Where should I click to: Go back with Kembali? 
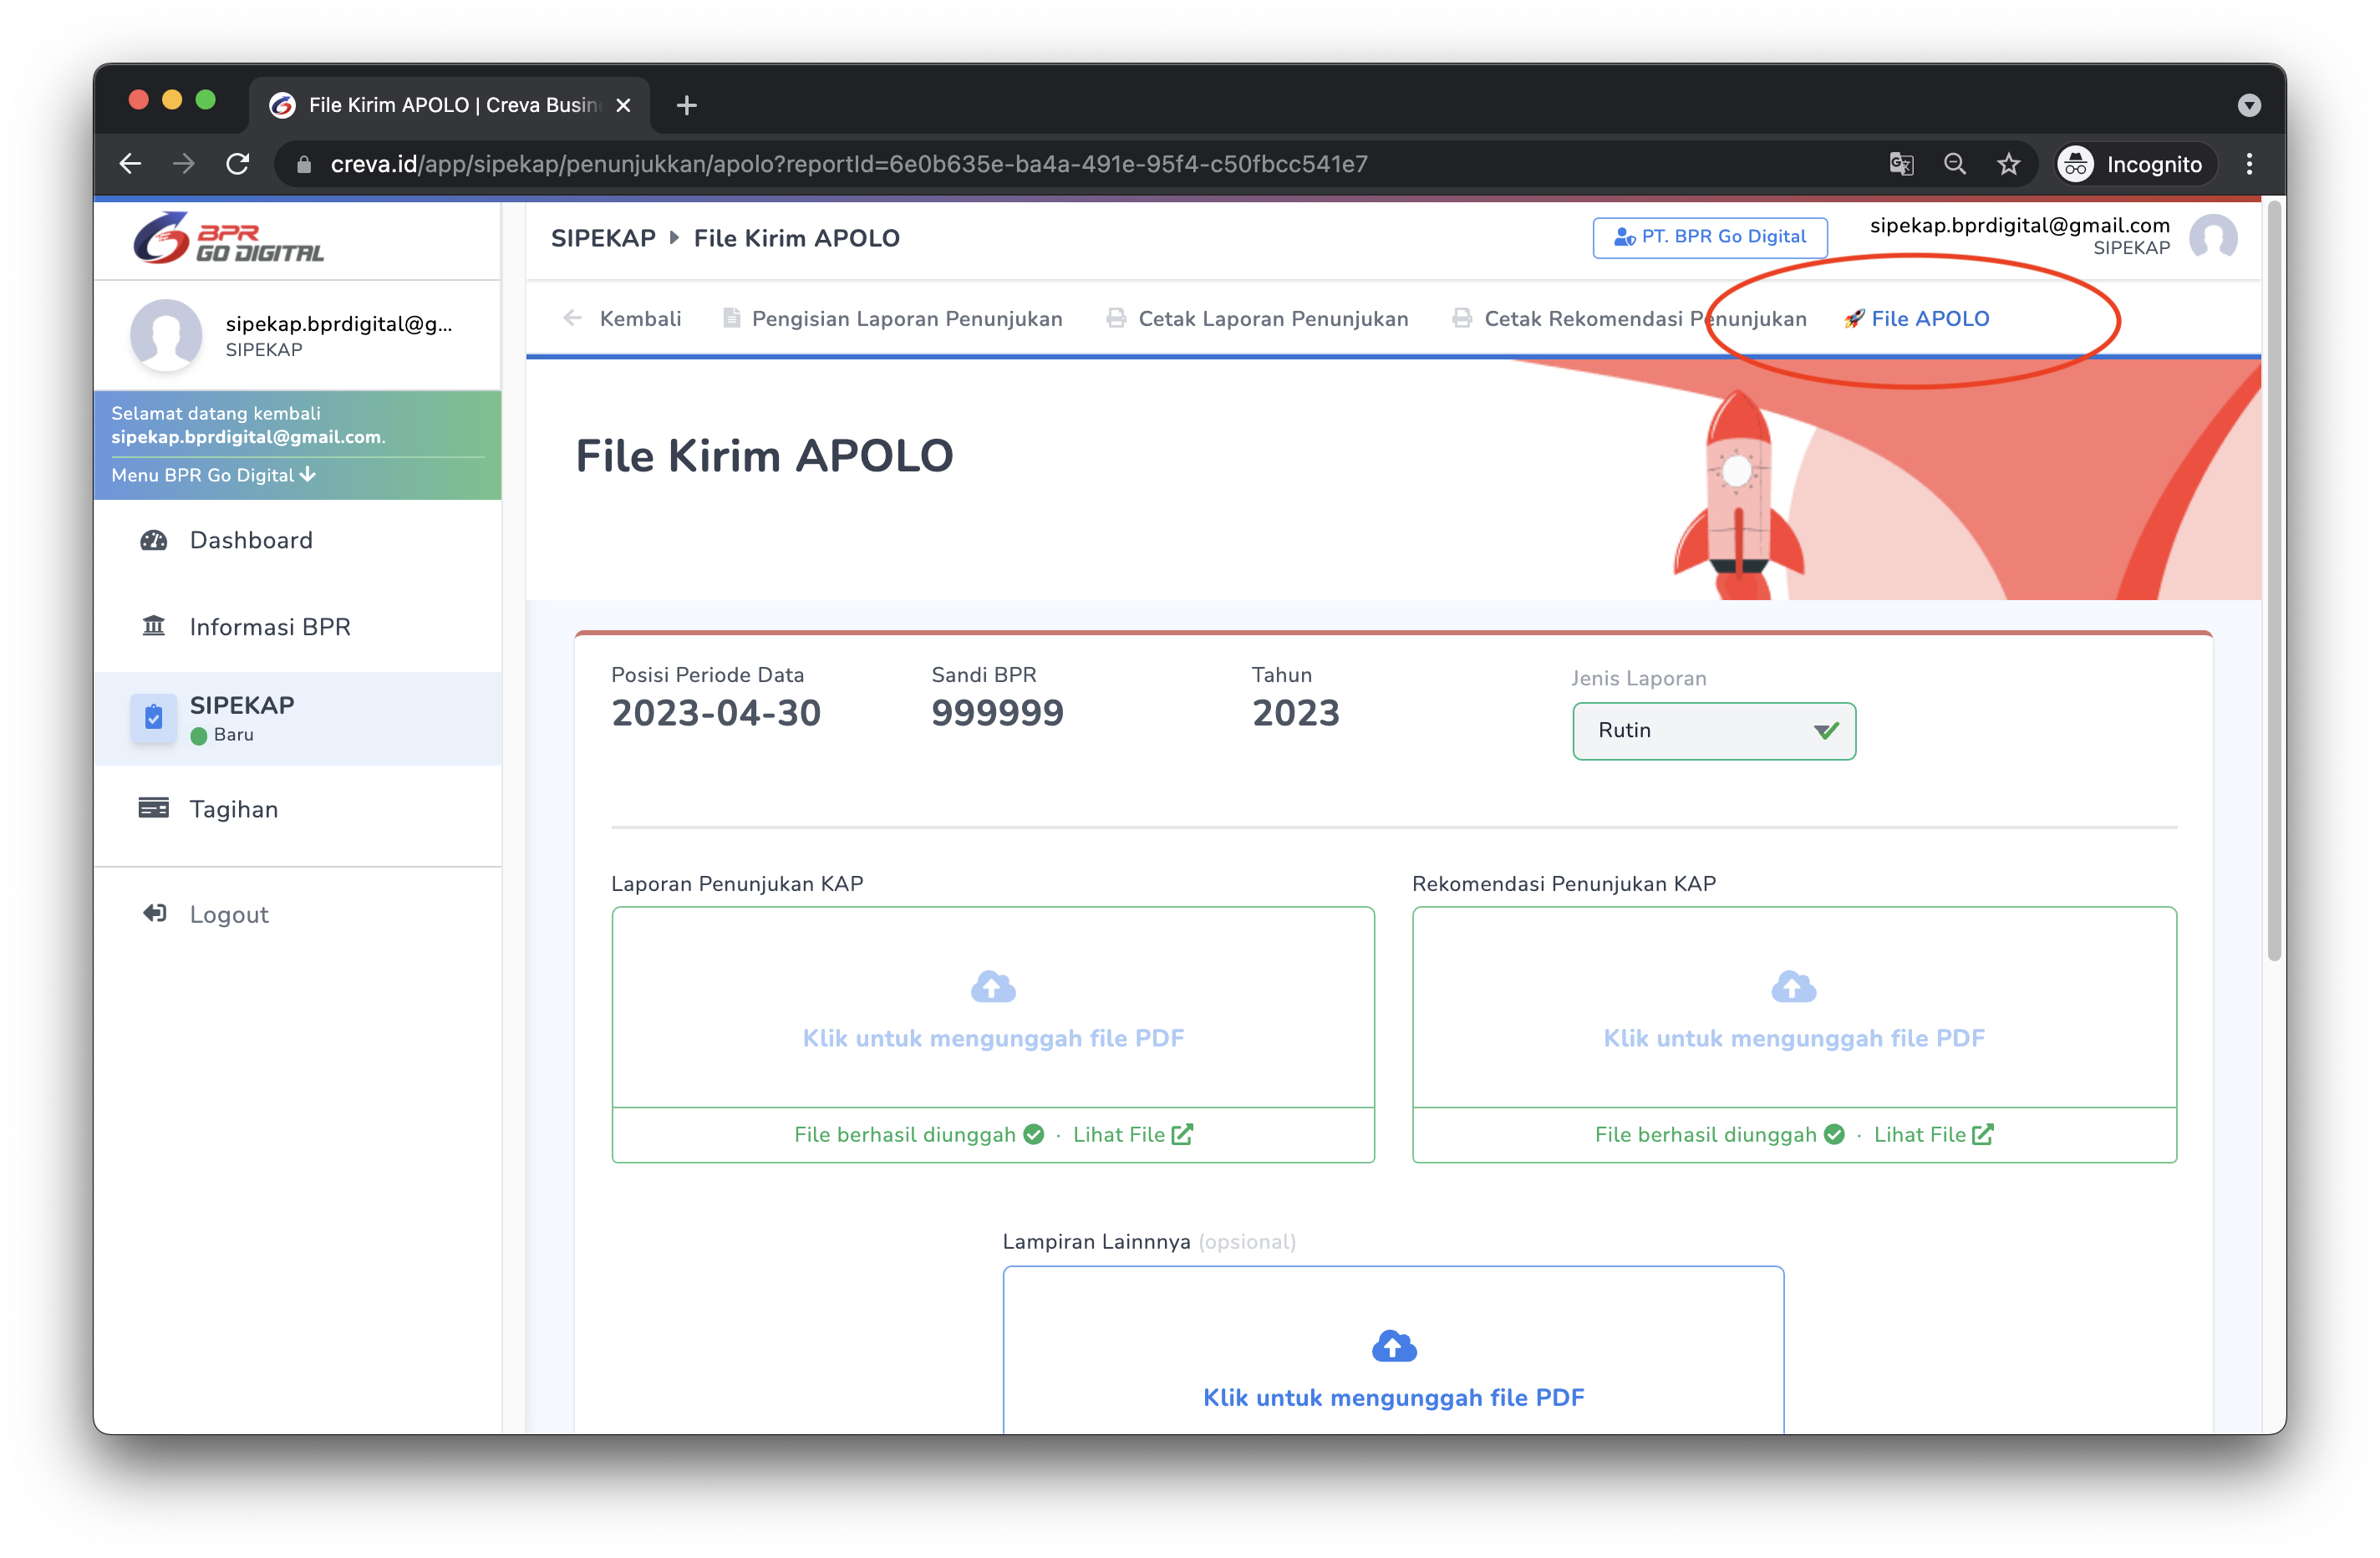(622, 318)
